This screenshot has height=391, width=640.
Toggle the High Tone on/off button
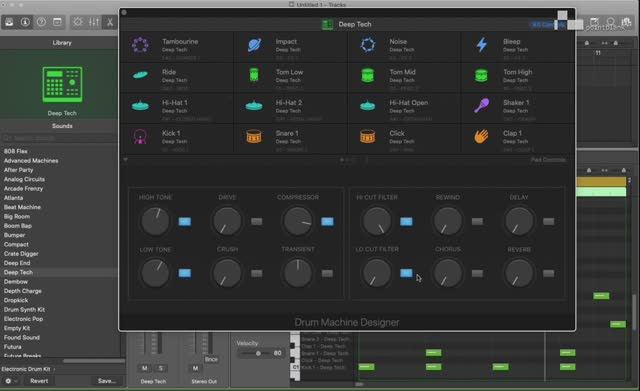[x=184, y=221]
